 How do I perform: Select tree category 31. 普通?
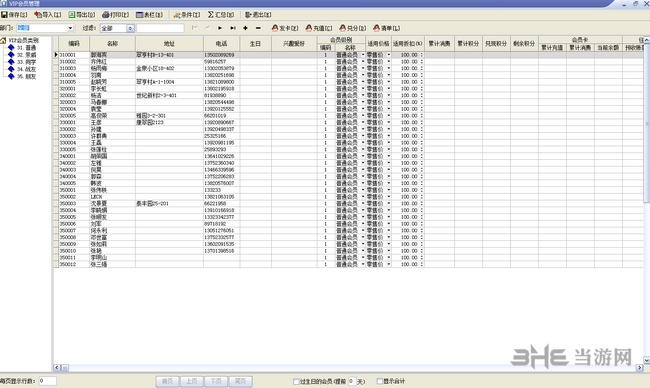click(x=27, y=48)
